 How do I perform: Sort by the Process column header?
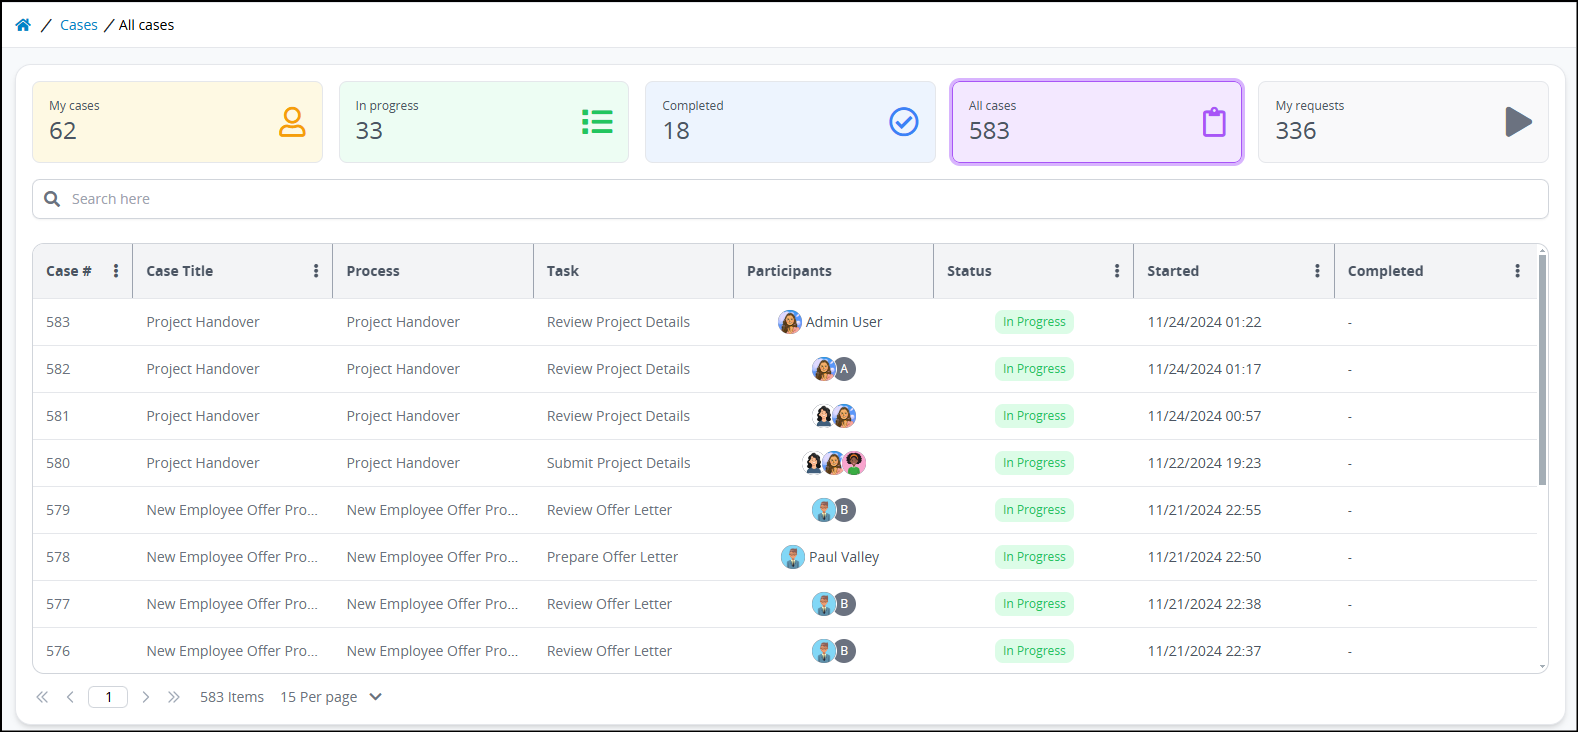click(373, 271)
